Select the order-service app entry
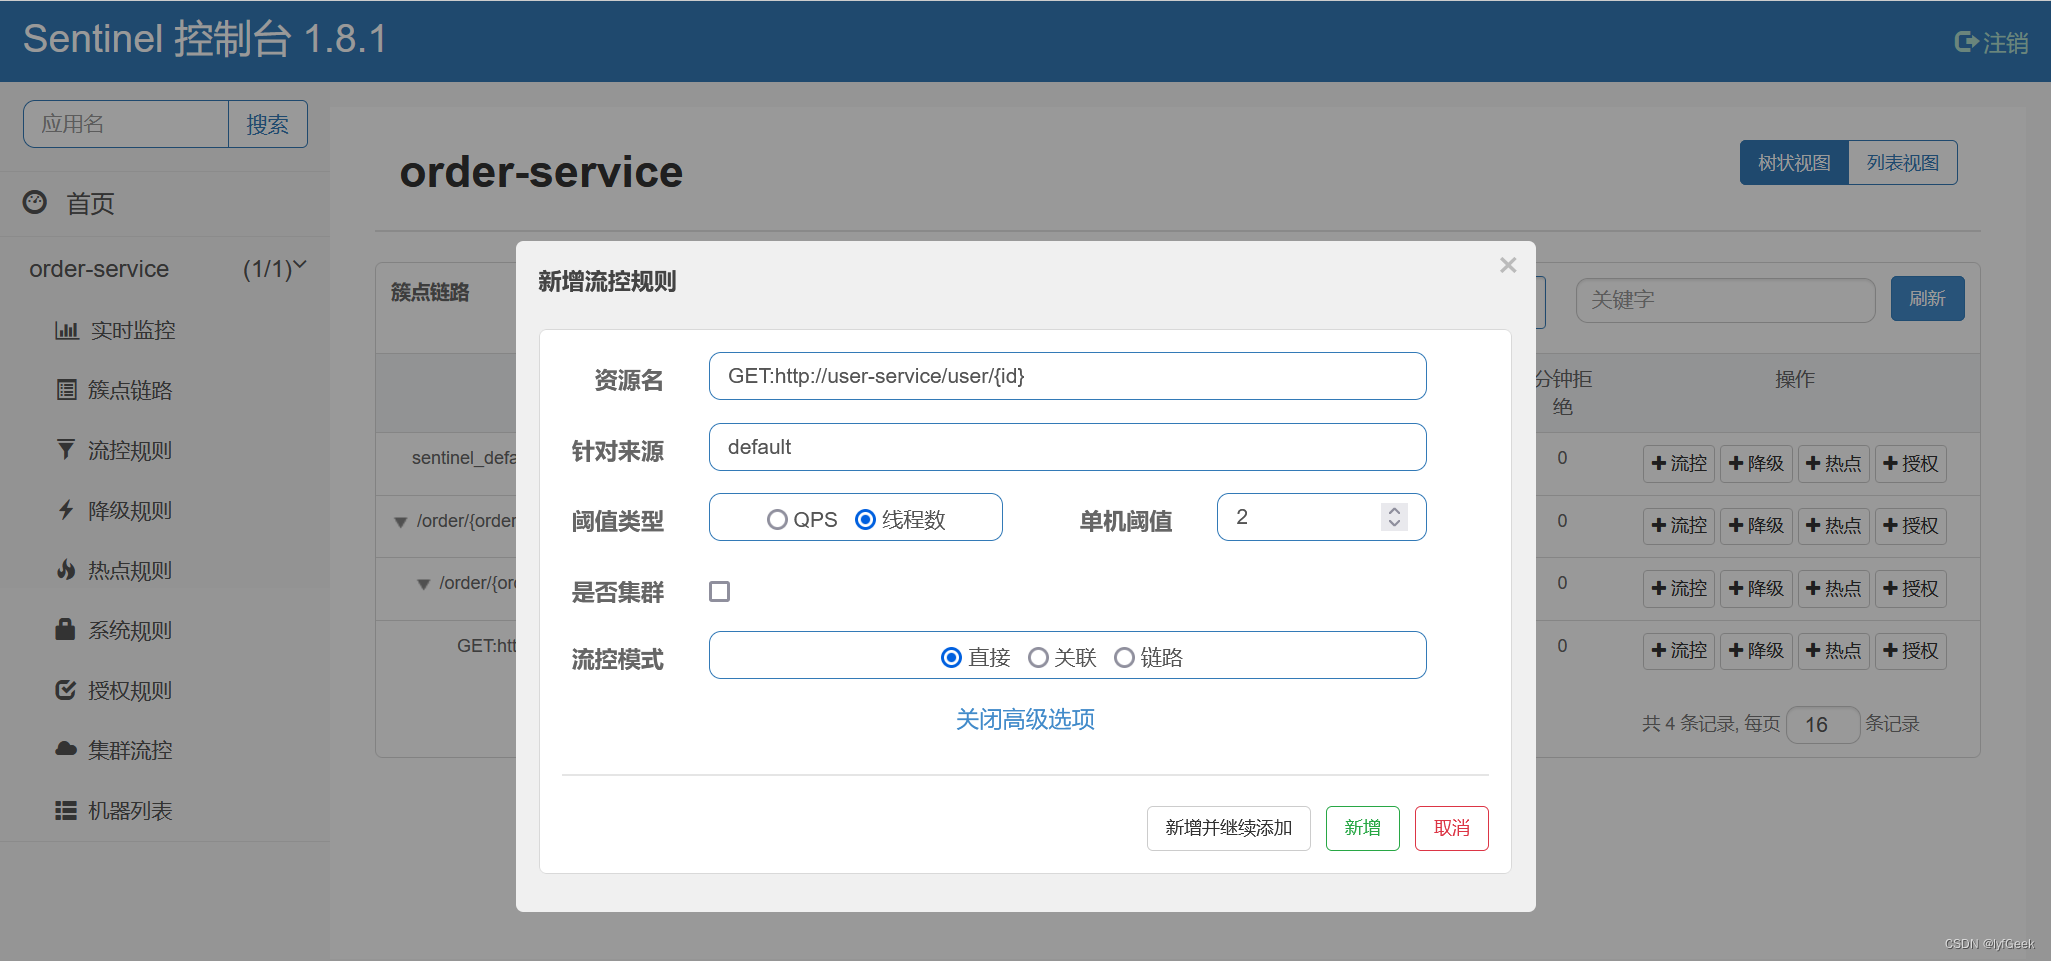The image size is (2051, 961). click(99, 269)
